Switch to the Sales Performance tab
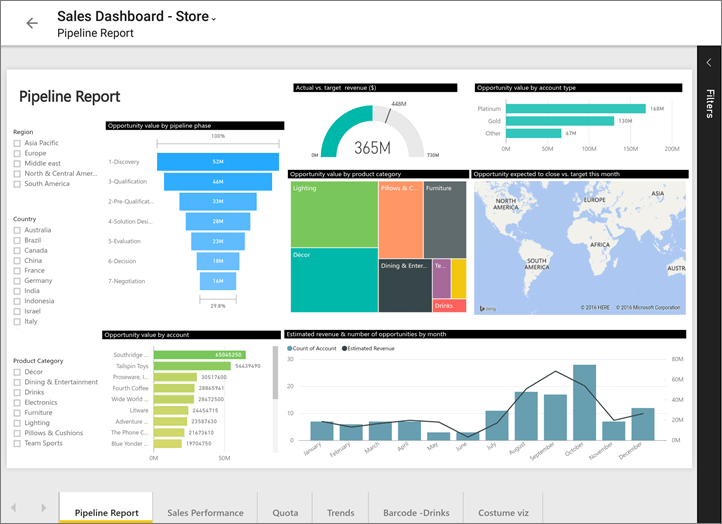Screen dimensions: 722x524 coord(205,512)
